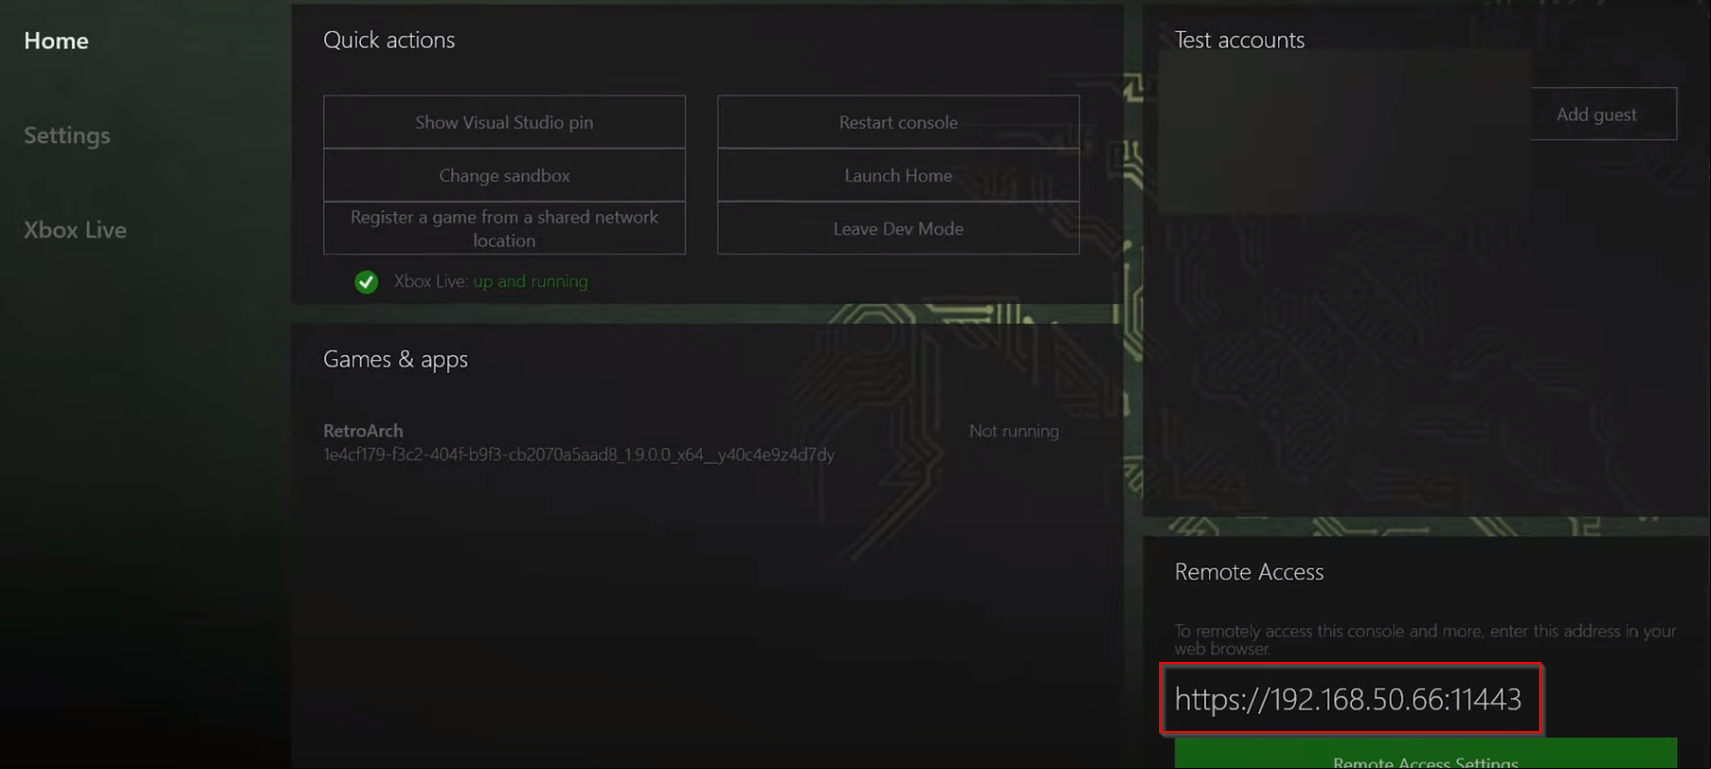1711x769 pixels.
Task: Open Settings in the sidebar
Action: click(67, 135)
